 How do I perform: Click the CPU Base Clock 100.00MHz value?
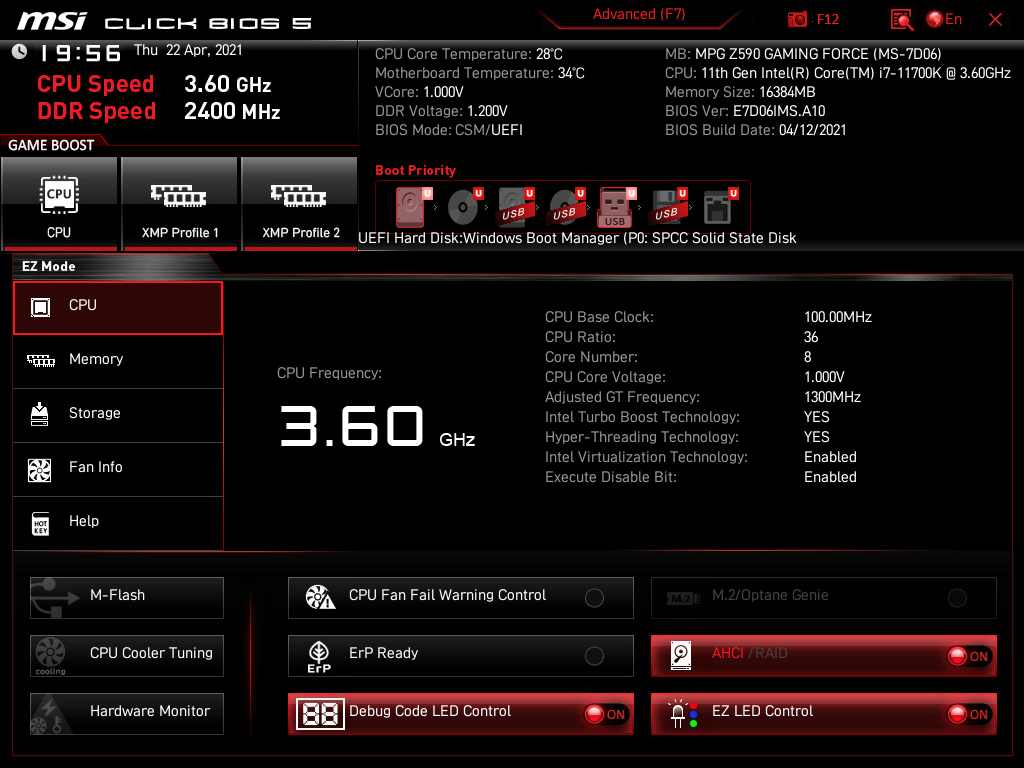coord(838,317)
